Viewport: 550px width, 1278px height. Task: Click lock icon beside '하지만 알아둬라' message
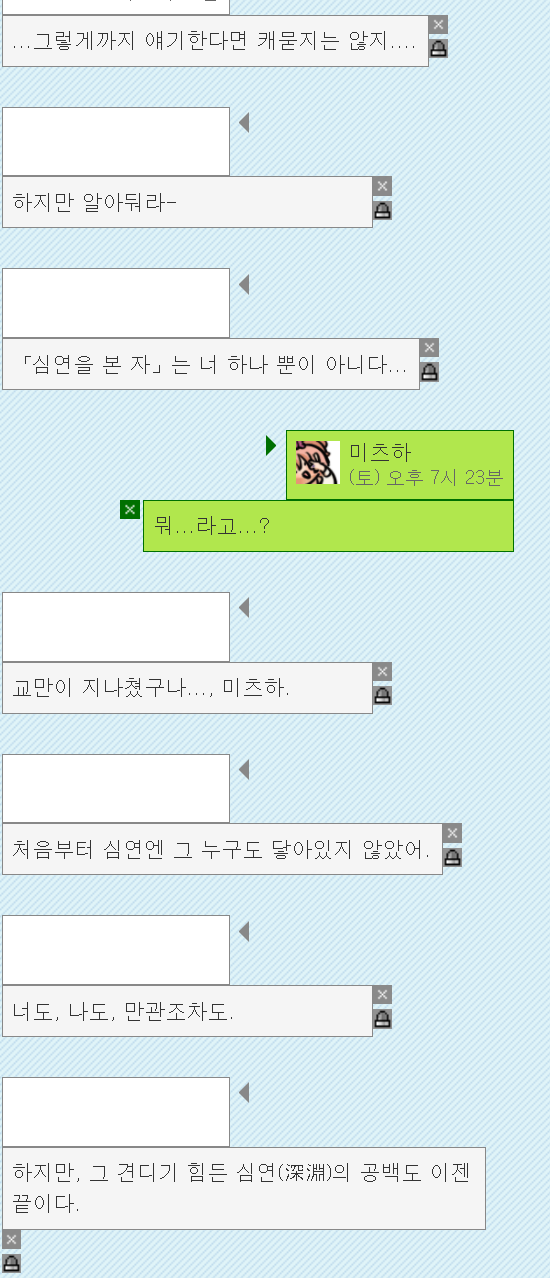tap(382, 210)
